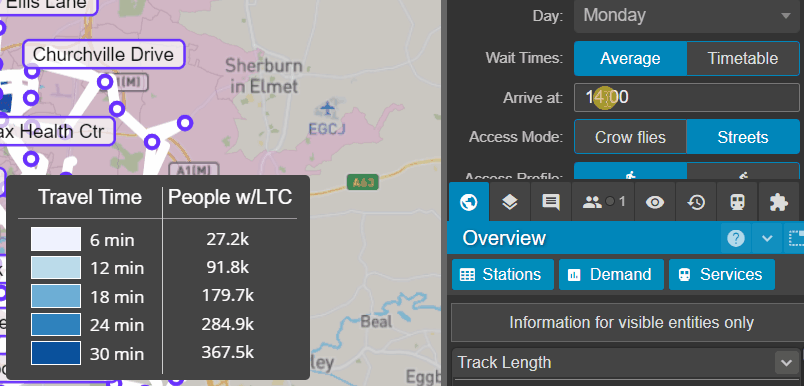
Task: Open the comments speech bubble tab
Action: pos(551,202)
